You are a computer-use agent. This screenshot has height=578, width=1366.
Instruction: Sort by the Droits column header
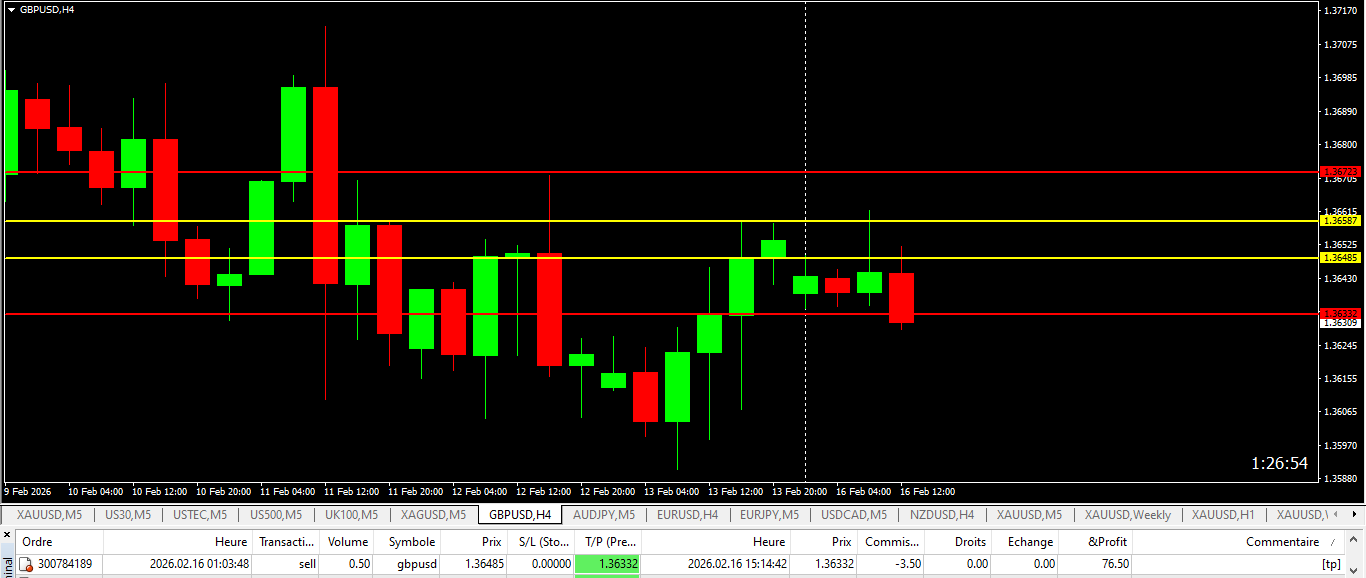point(958,542)
